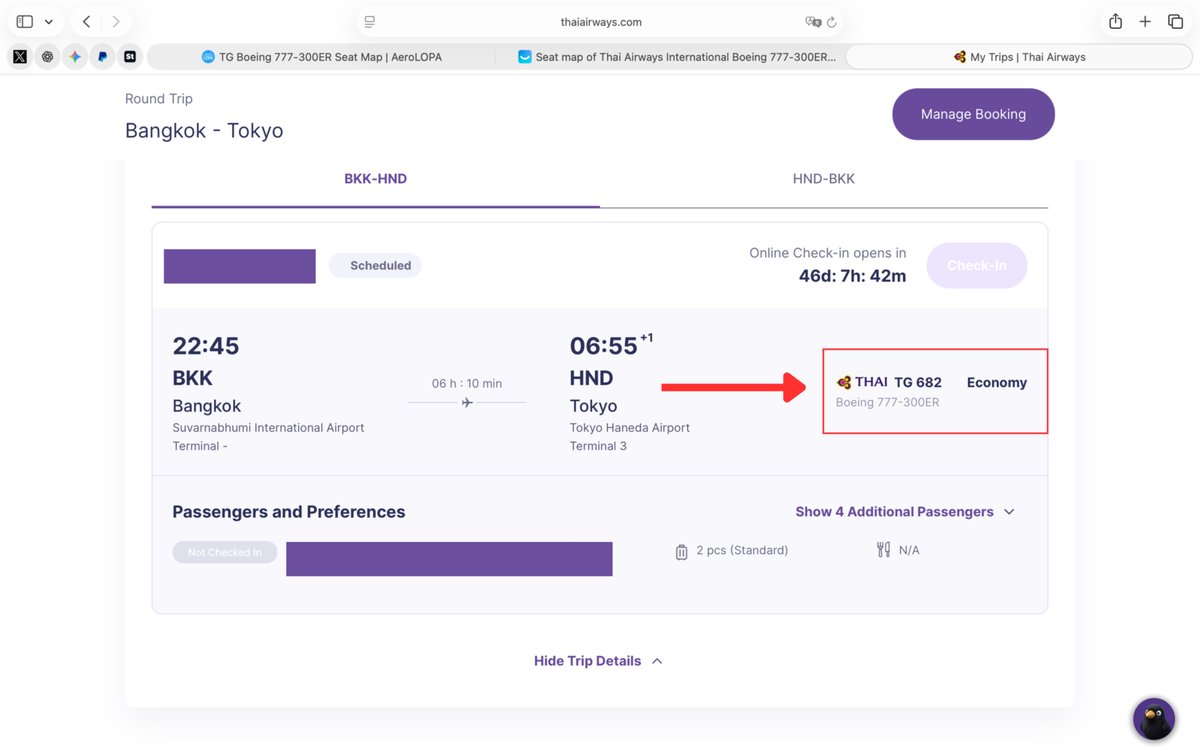Click the meal fork and knife icon

pyautogui.click(x=883, y=549)
